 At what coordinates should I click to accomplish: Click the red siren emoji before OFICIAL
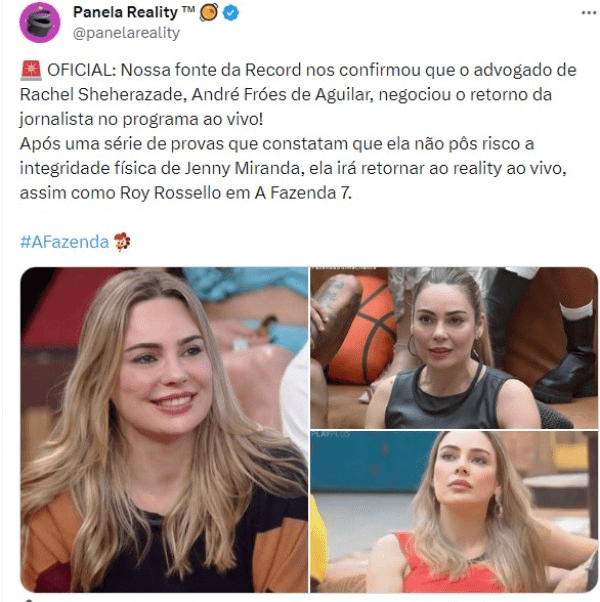[x=31, y=71]
